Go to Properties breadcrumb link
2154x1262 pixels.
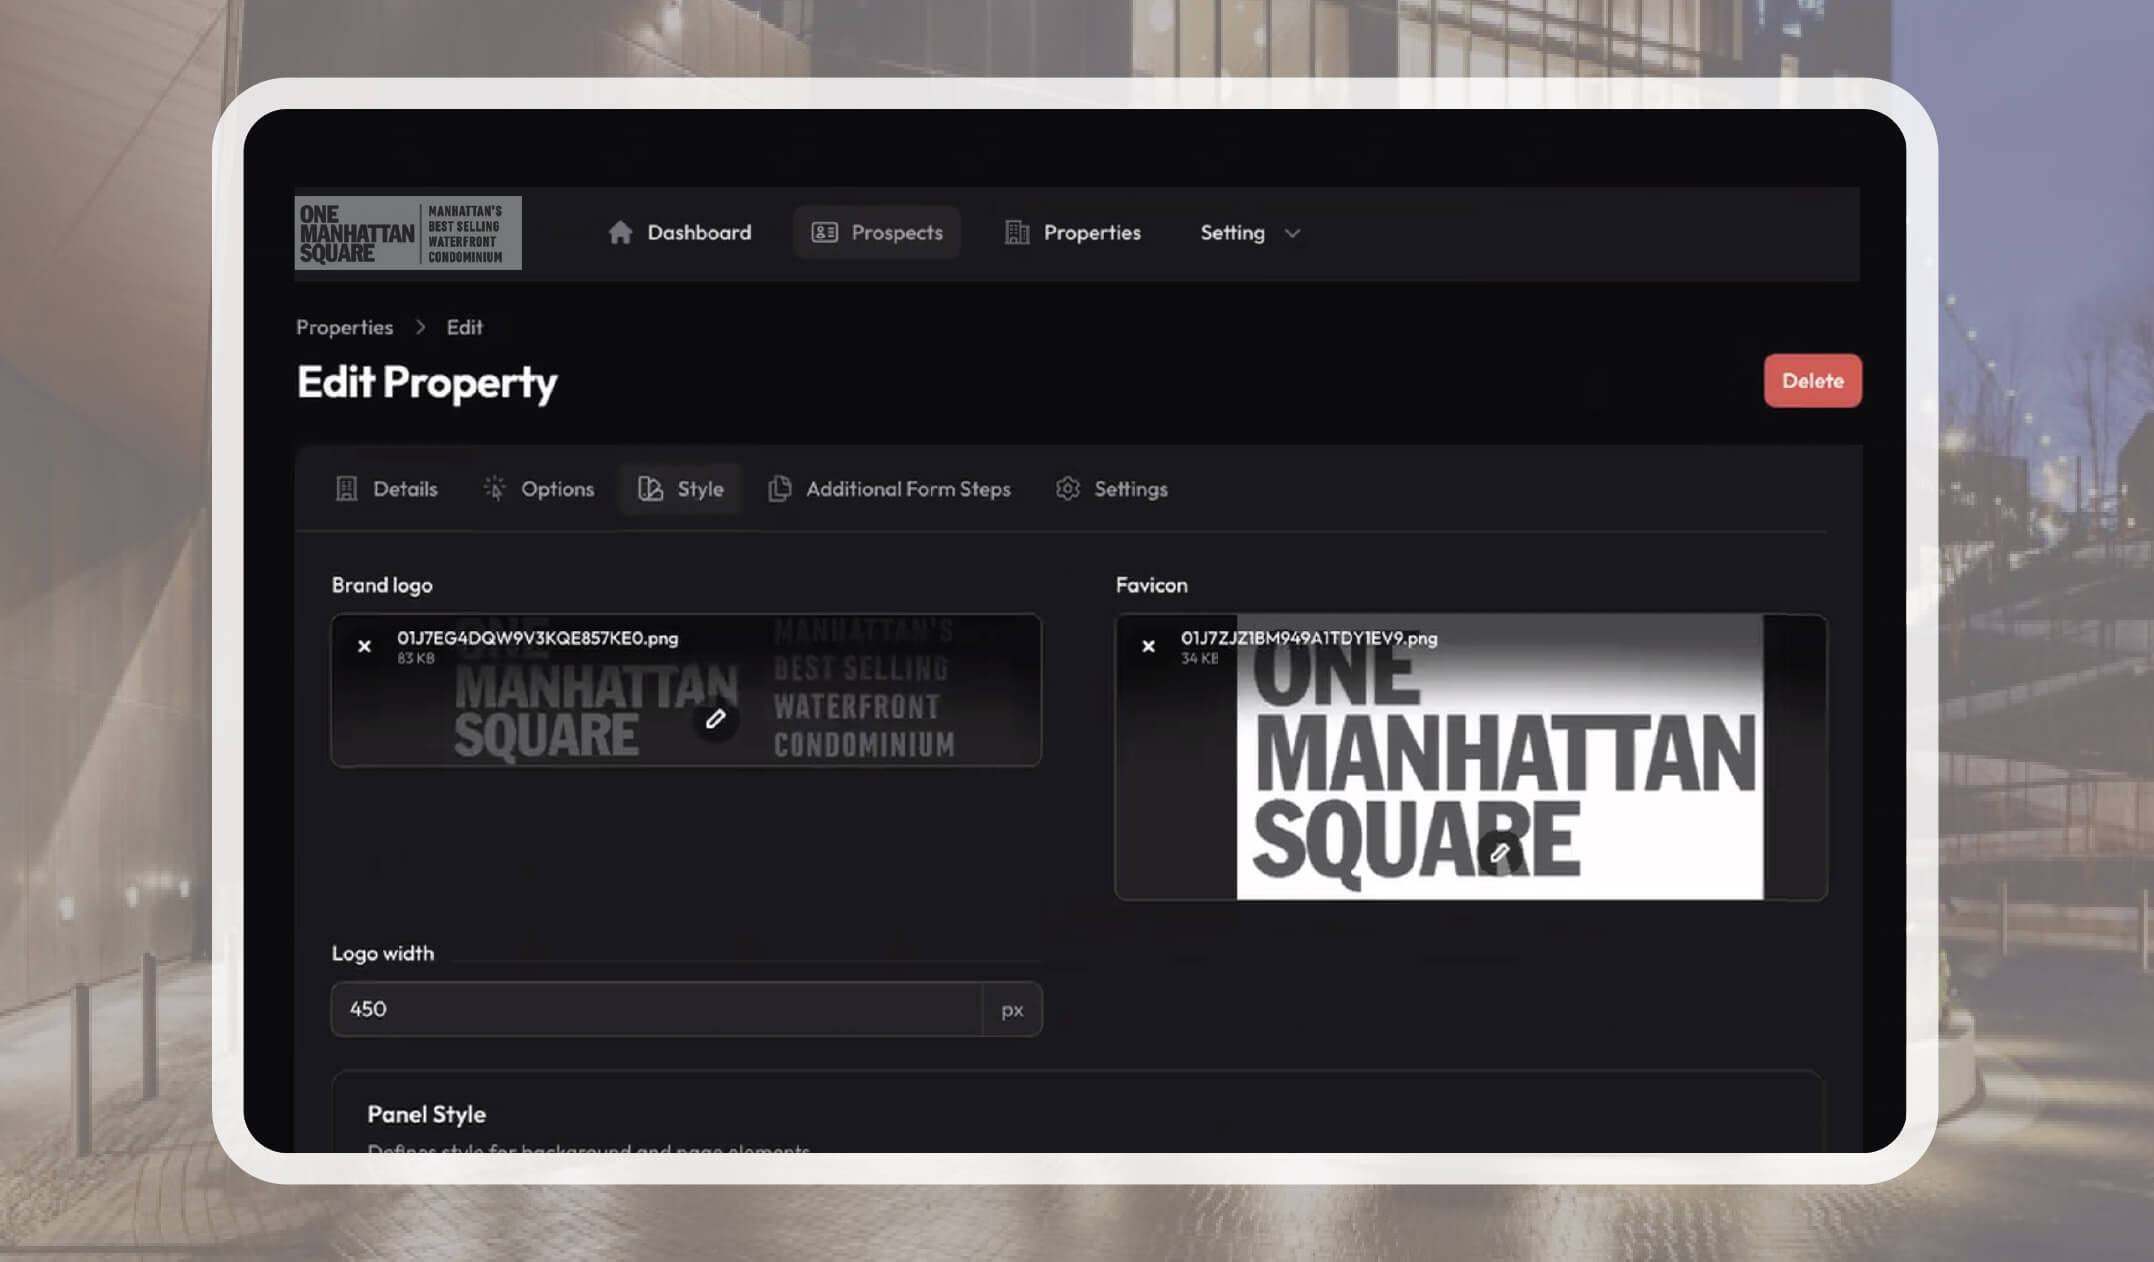(x=344, y=327)
